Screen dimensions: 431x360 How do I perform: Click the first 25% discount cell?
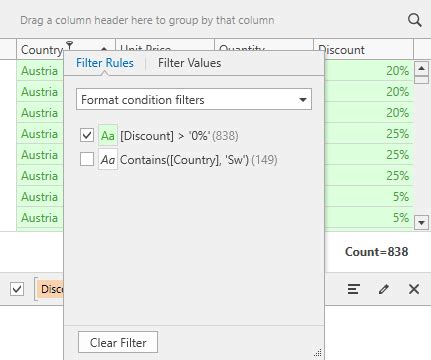pos(369,134)
